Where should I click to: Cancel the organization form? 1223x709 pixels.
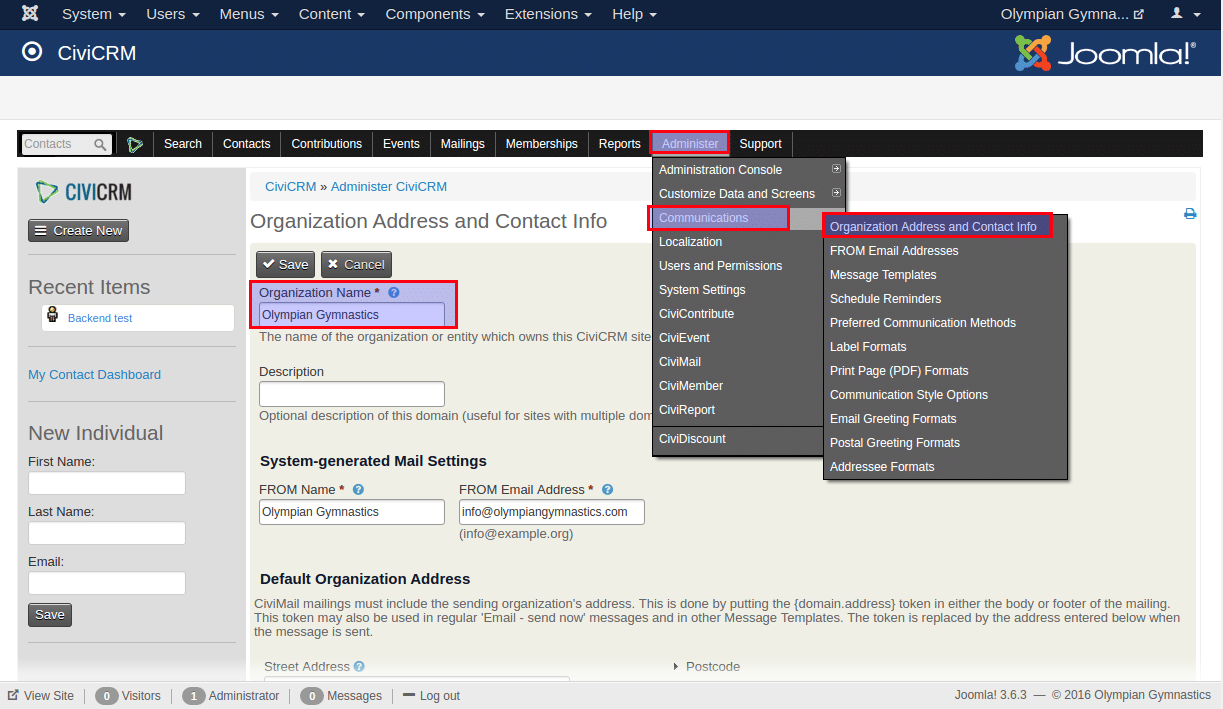click(x=356, y=264)
